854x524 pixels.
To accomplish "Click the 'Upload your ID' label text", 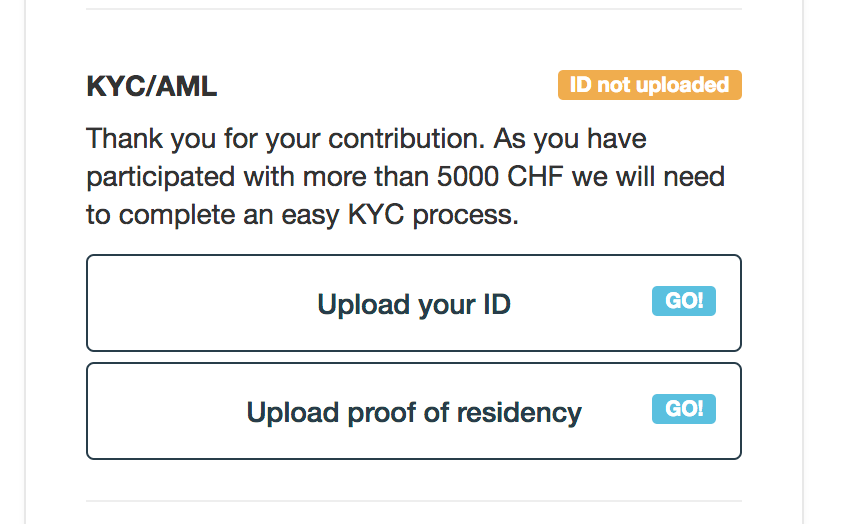I will pos(413,304).
